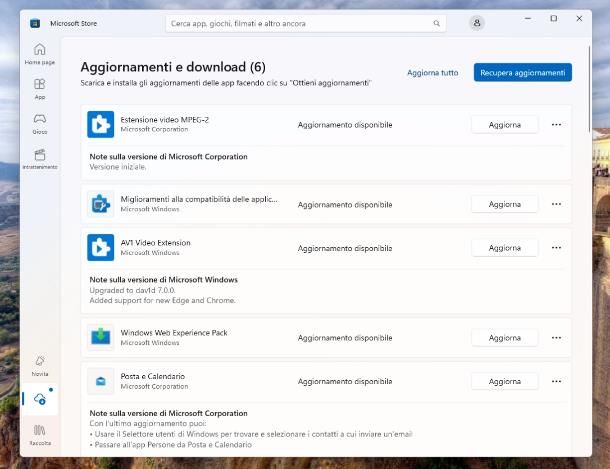610x469 pixels.
Task: Maximize the Microsoft Store window
Action: pyautogui.click(x=554, y=18)
